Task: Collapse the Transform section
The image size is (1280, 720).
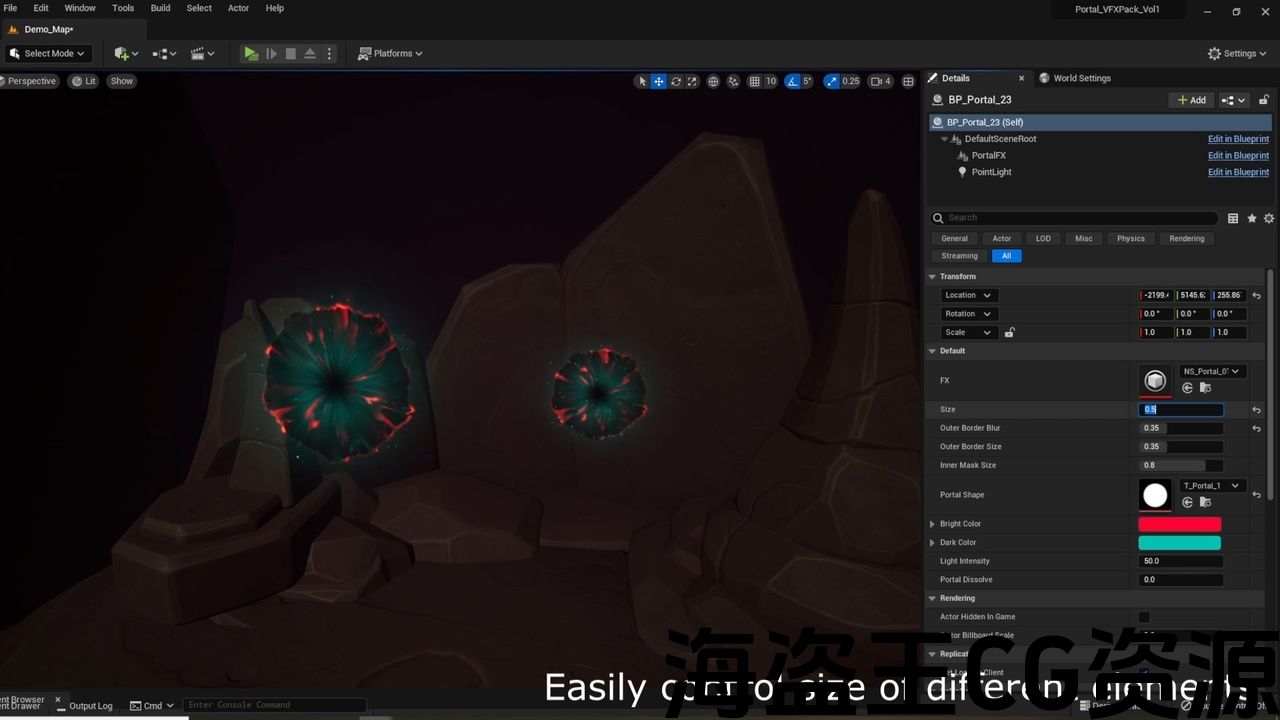Action: pos(933,277)
